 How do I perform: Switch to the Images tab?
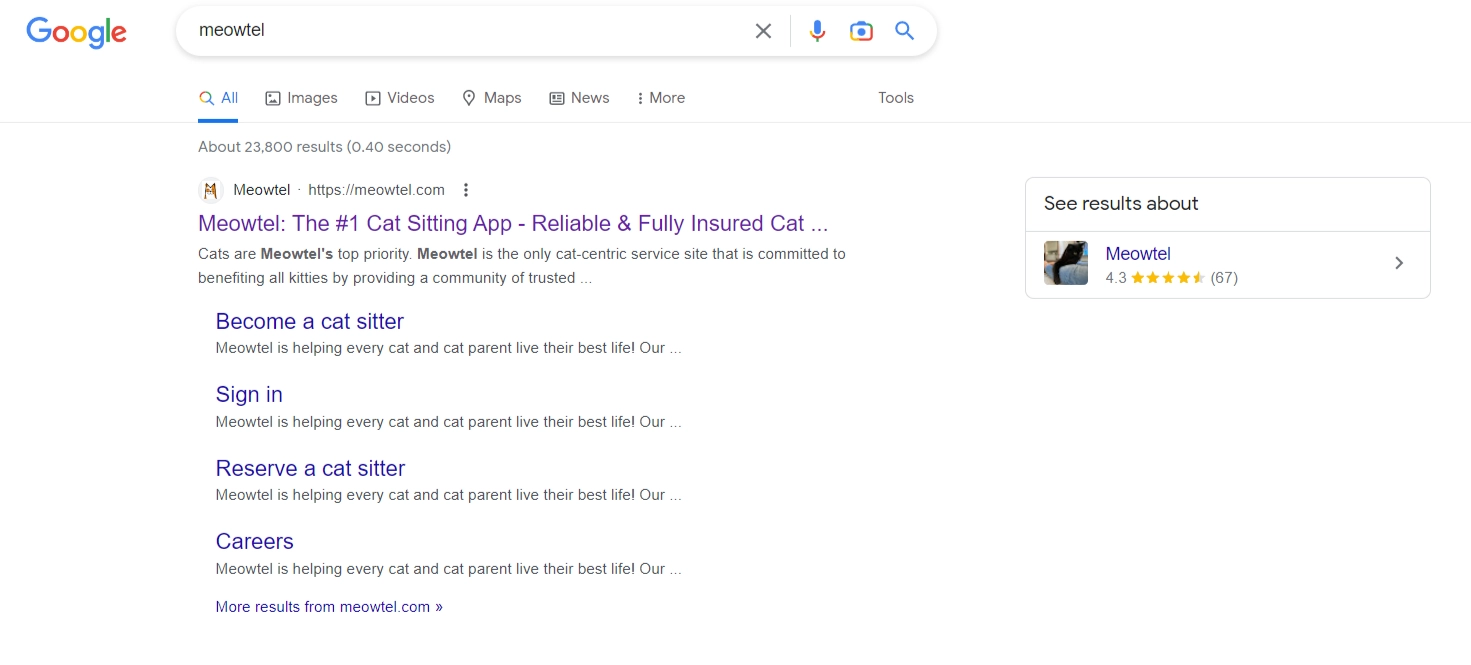[x=301, y=98]
